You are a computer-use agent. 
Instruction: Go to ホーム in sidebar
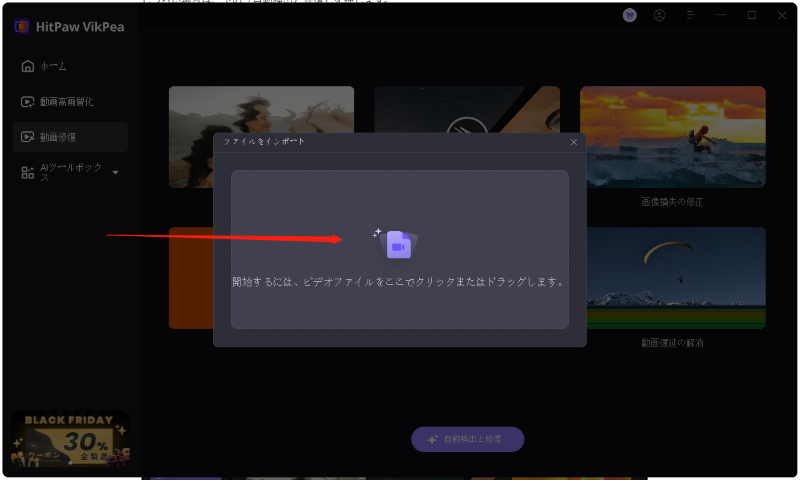[x=54, y=66]
